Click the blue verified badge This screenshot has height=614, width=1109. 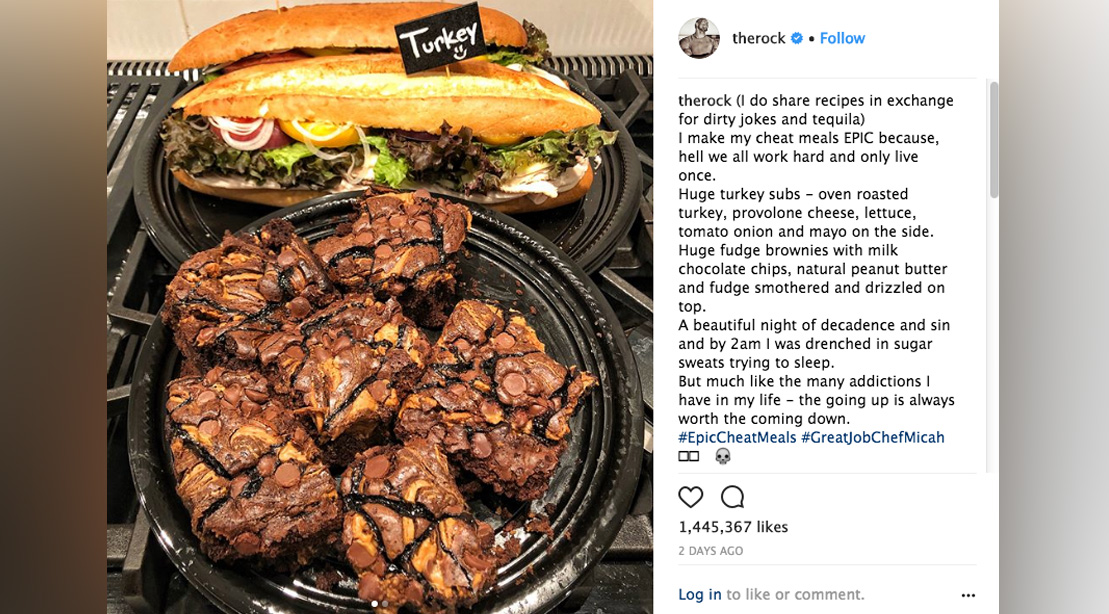(x=796, y=38)
